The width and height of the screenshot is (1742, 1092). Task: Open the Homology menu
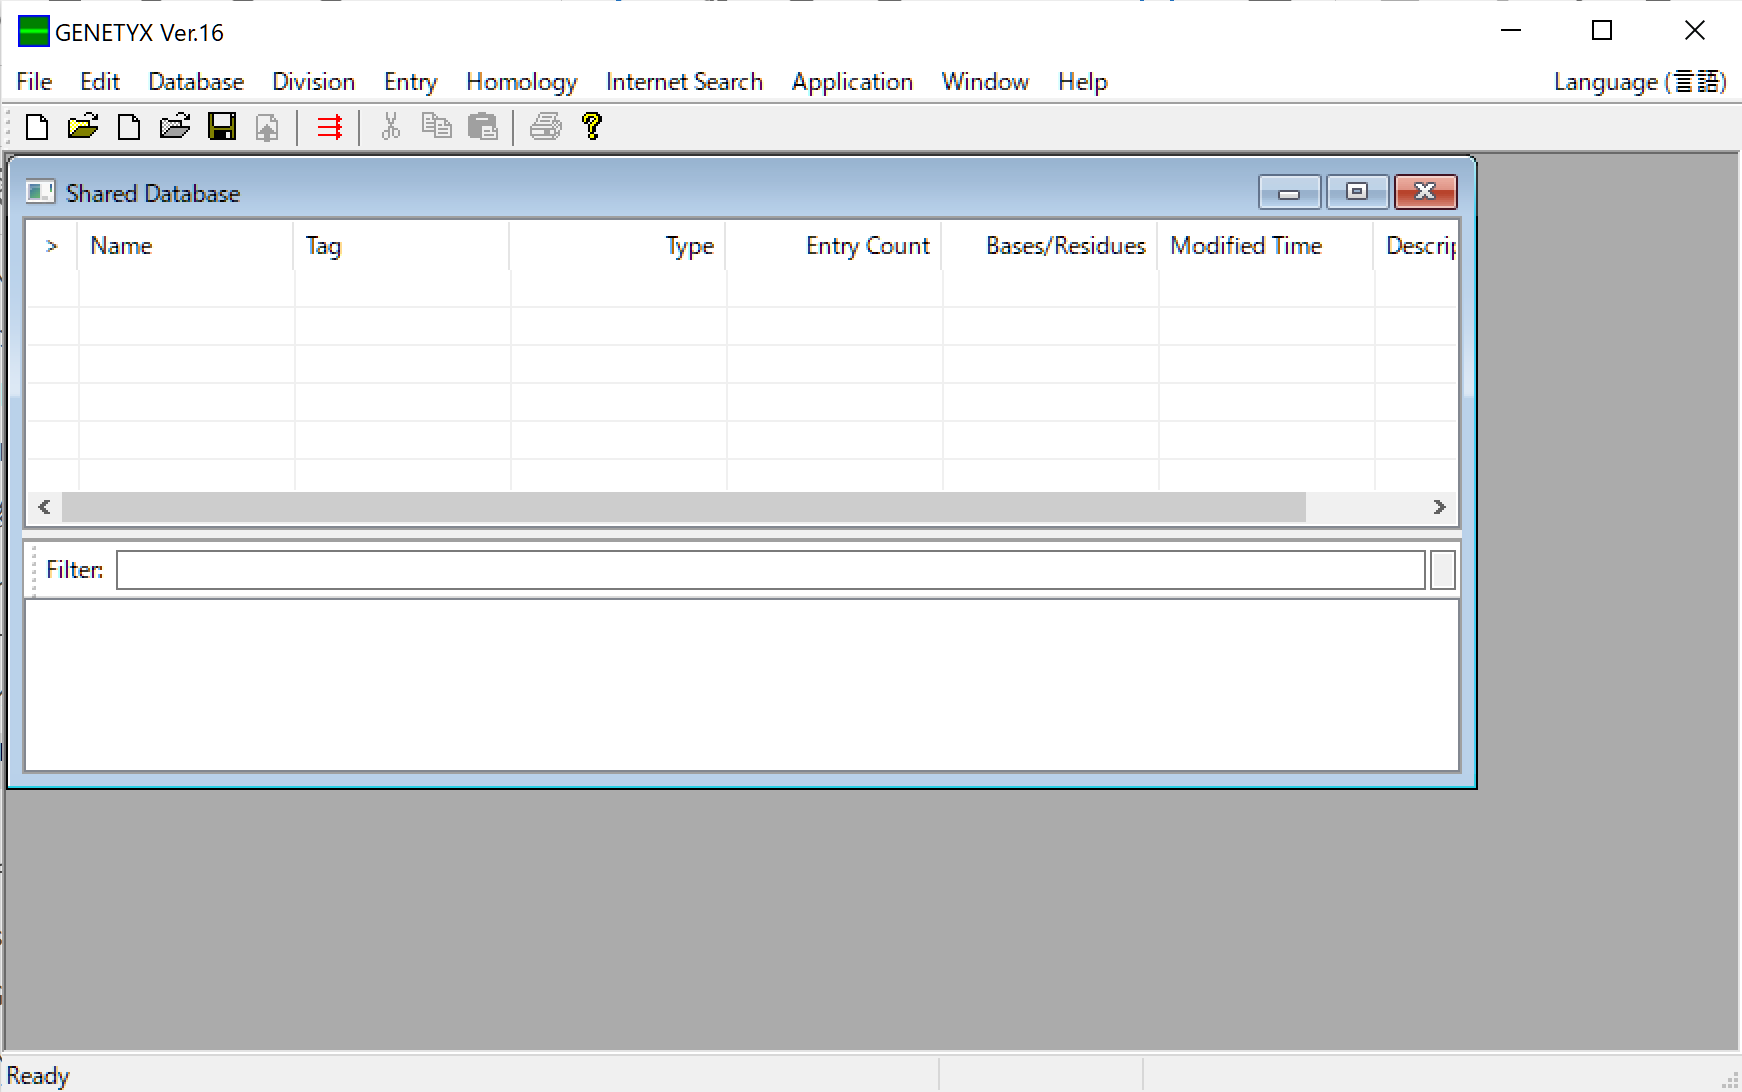pos(522,82)
